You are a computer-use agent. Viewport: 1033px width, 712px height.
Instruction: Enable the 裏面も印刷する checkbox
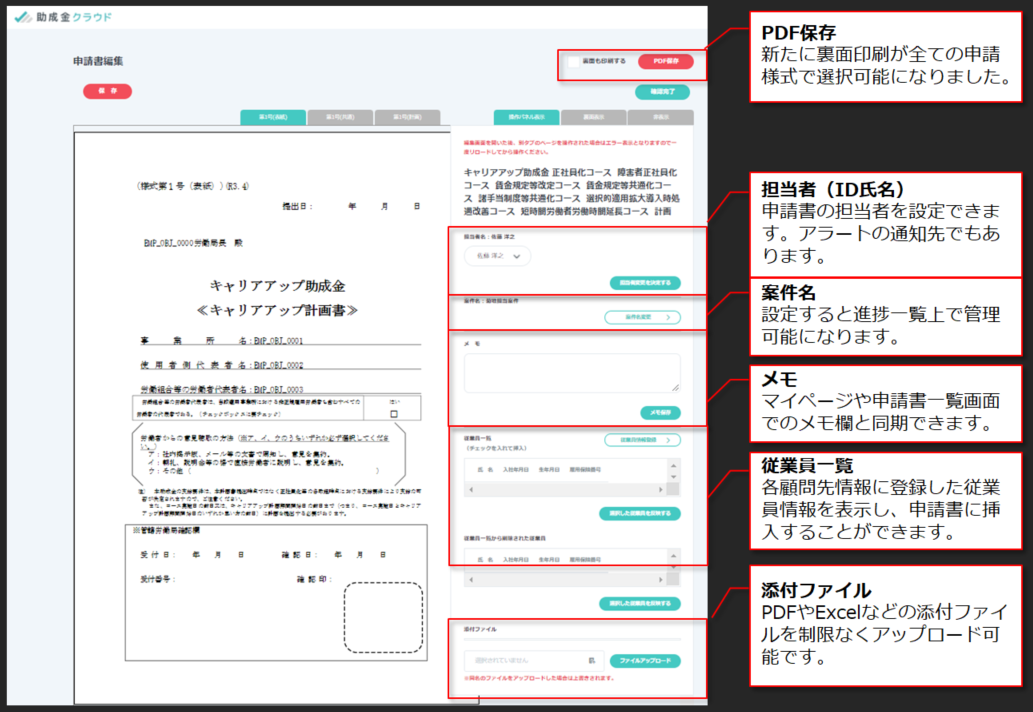click(x=574, y=61)
